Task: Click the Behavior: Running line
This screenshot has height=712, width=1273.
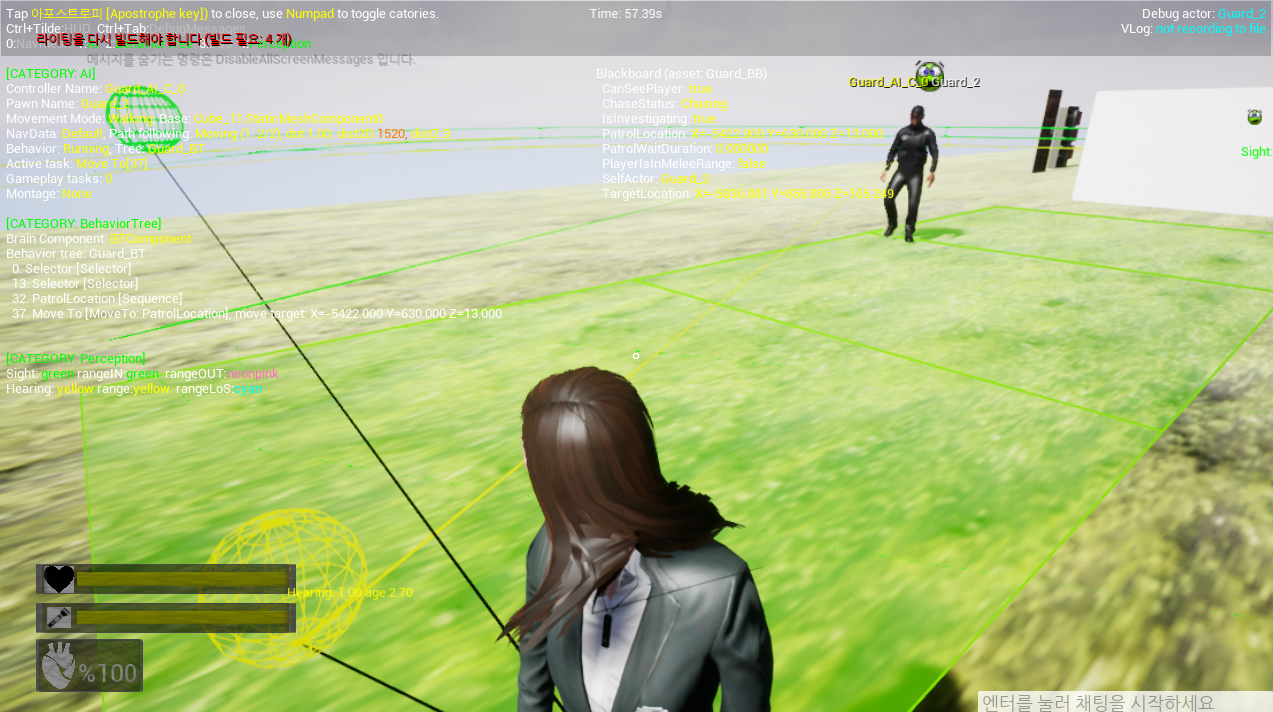Action: 105,149
